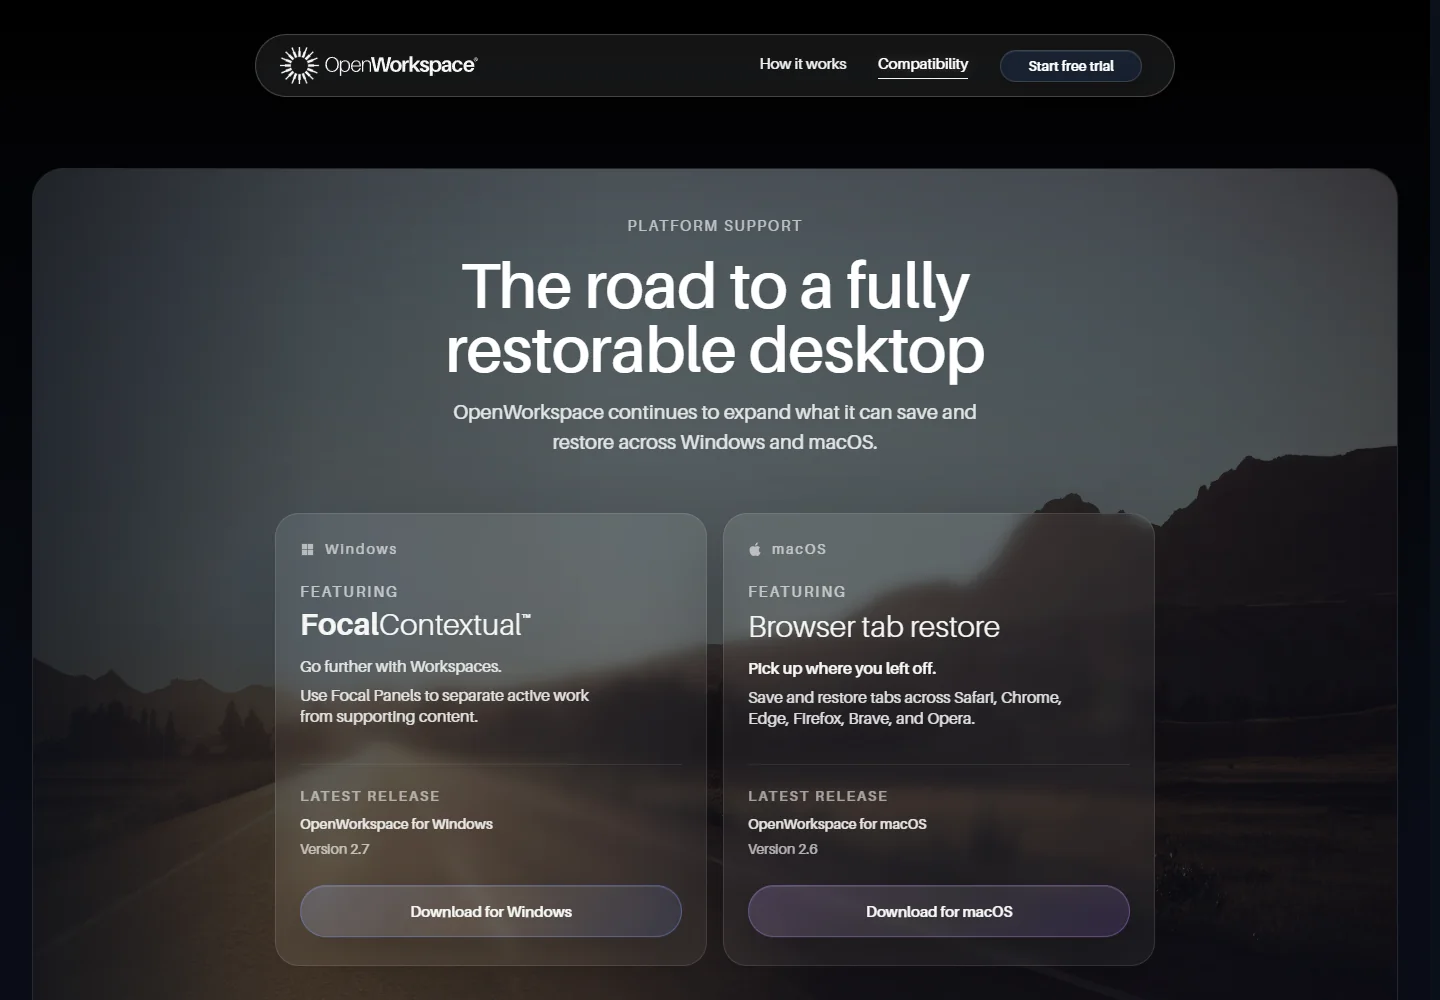The height and width of the screenshot is (1000, 1440).
Task: Click 'Pick up where you left off.' text
Action: click(x=842, y=668)
